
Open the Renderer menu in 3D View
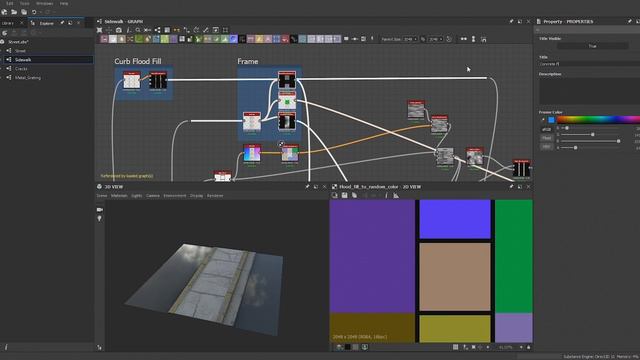pos(215,196)
